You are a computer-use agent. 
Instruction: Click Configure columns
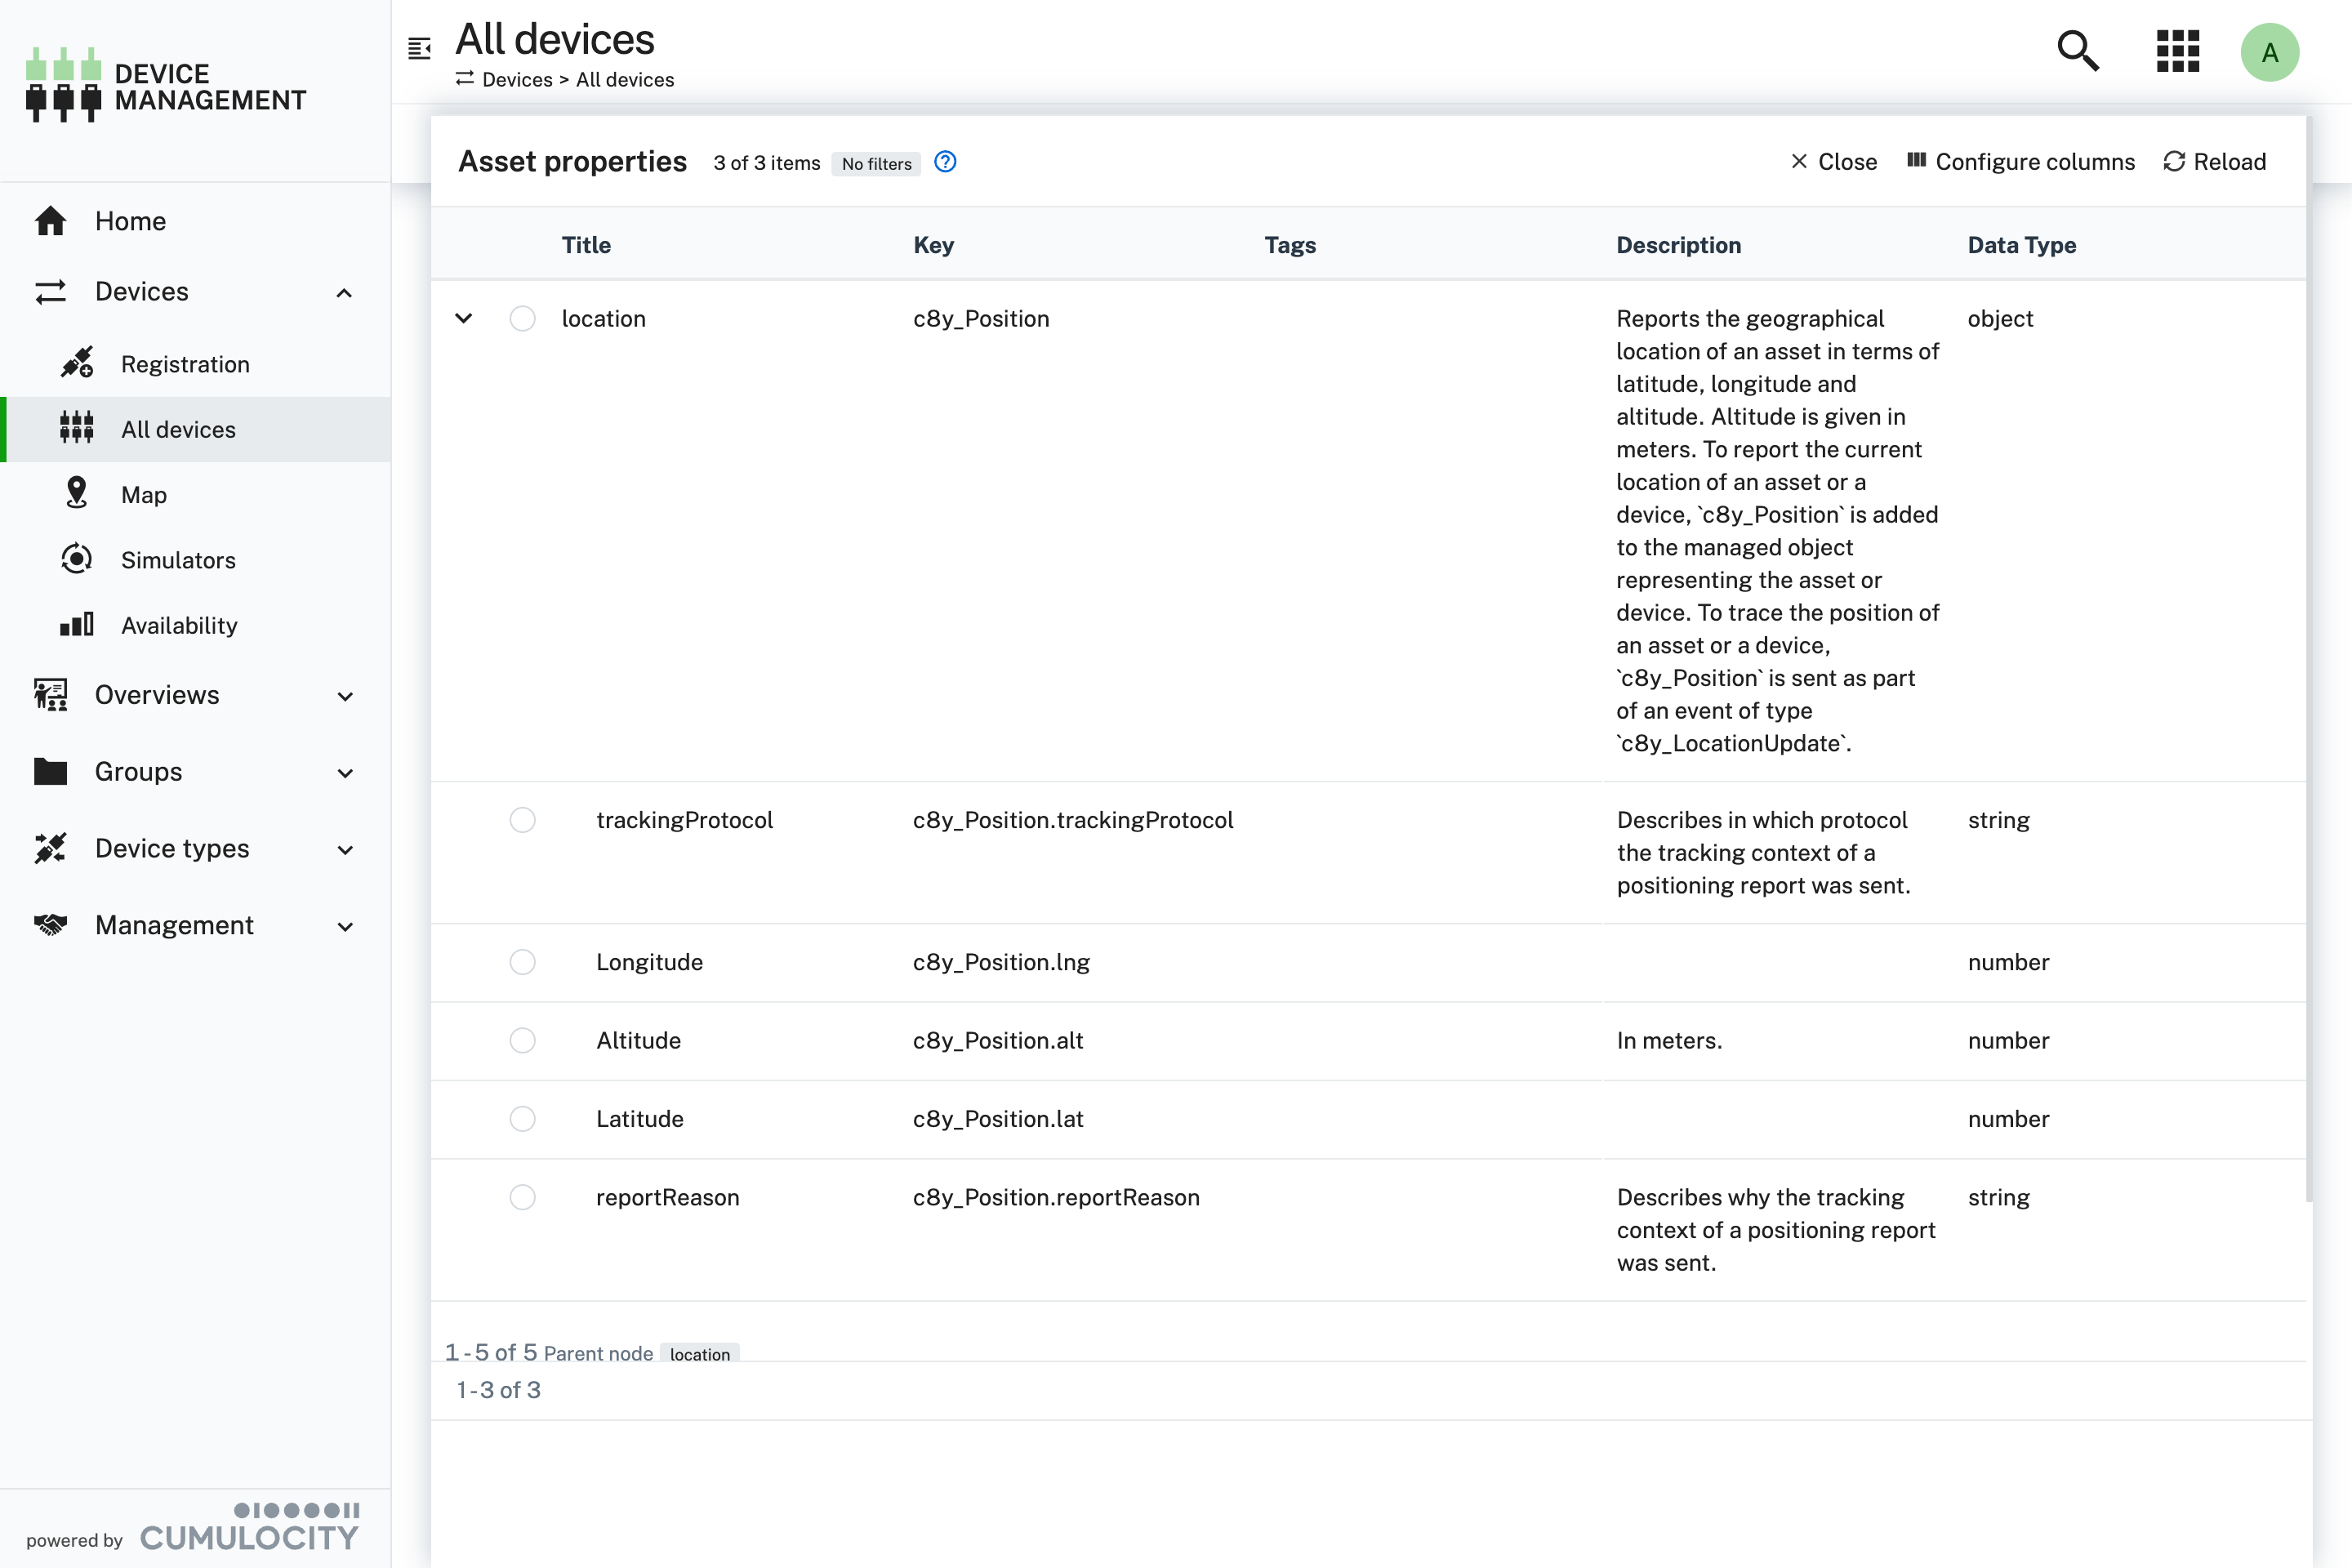coord(2020,161)
